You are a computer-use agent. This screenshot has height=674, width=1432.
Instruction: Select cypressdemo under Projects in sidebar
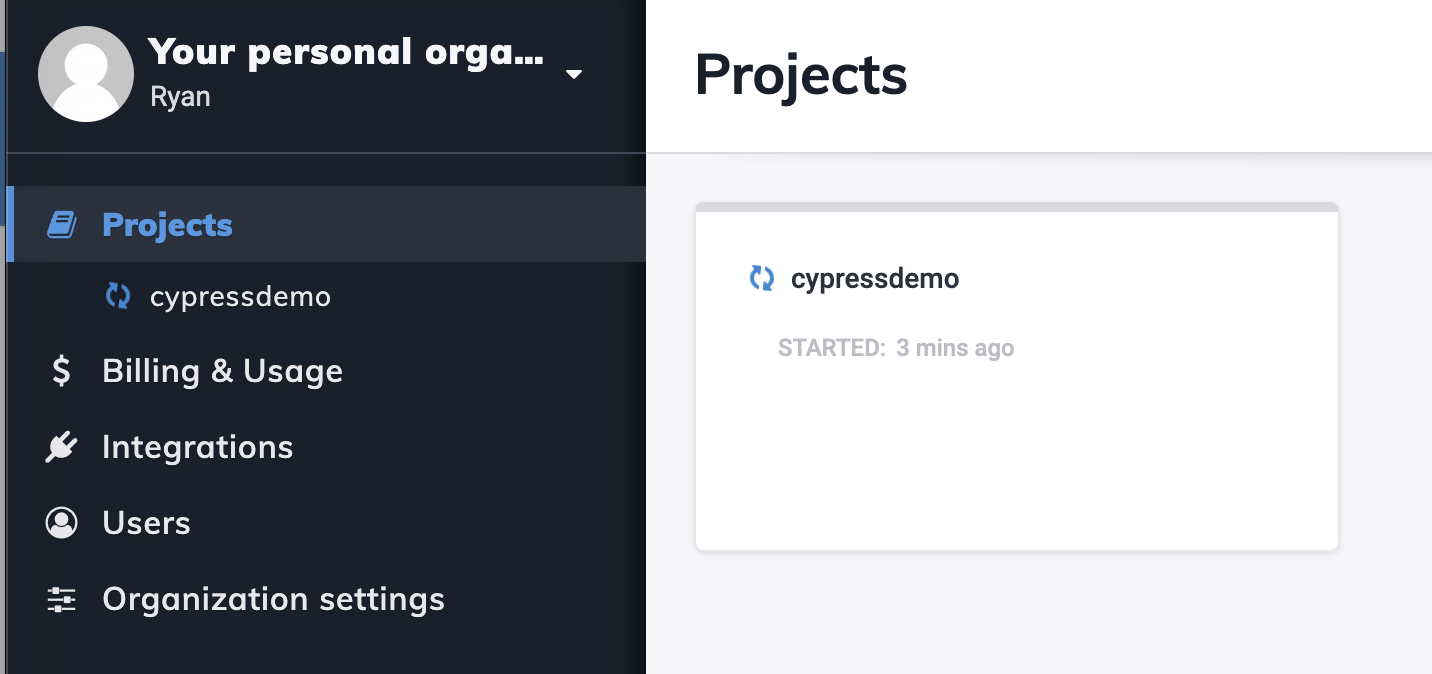pyautogui.click(x=240, y=297)
